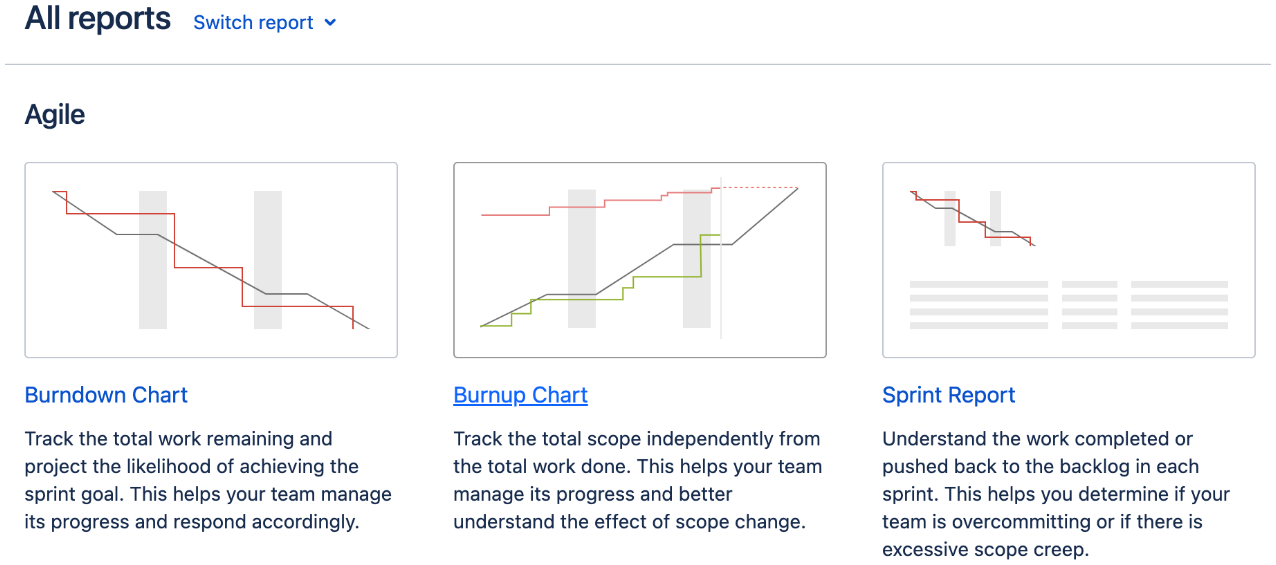1276x565 pixels.
Task: Open the Burndown Chart preview thumbnail
Action: click(211, 260)
